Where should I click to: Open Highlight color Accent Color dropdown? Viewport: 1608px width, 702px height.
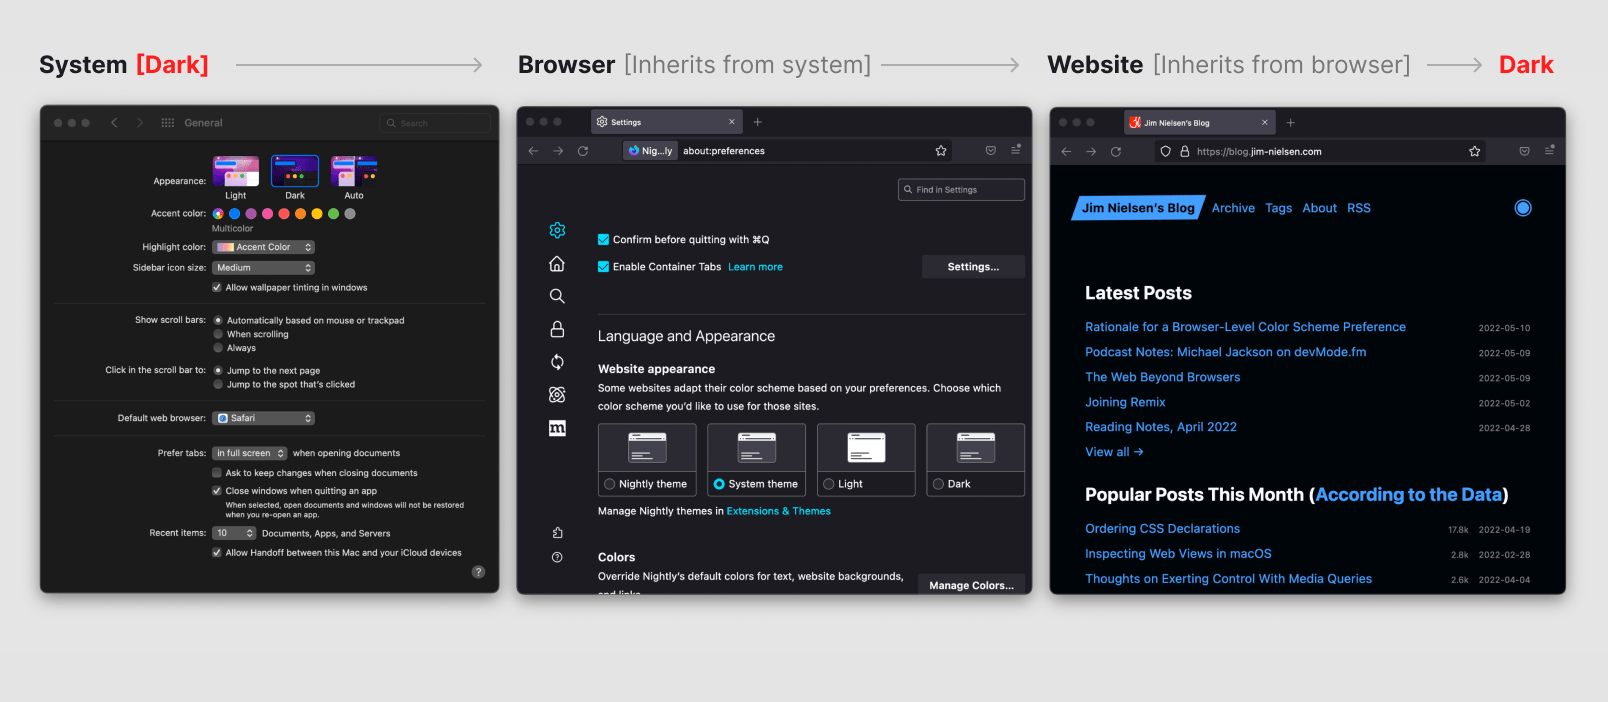264,247
